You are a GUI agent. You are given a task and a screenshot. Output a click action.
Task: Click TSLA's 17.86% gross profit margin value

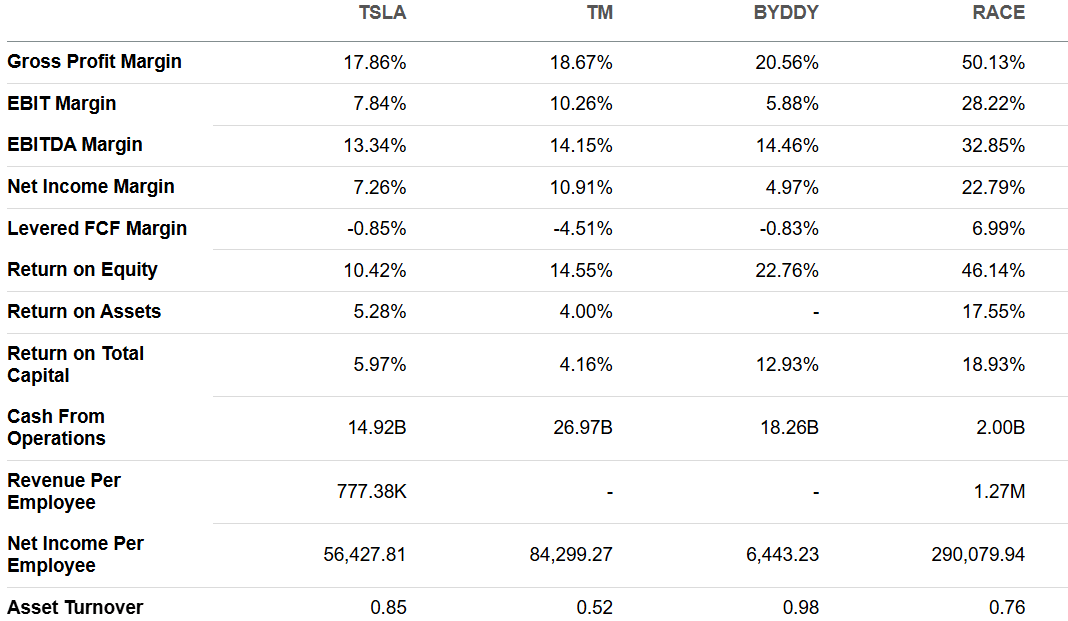tap(376, 63)
